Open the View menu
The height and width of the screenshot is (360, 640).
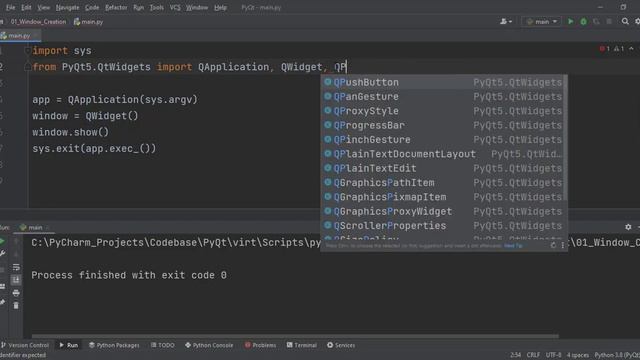pos(43,7)
